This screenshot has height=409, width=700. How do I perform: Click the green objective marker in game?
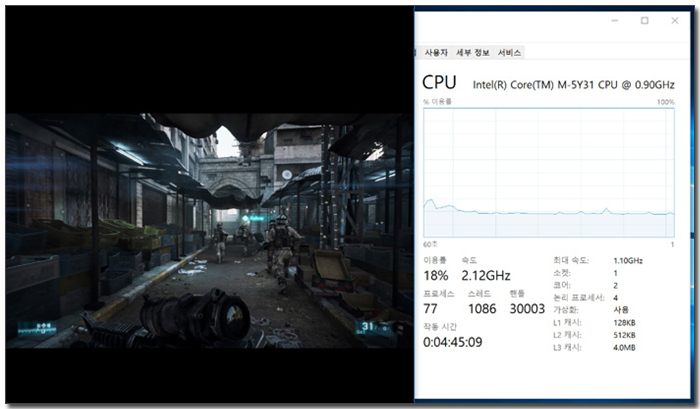pos(253,218)
